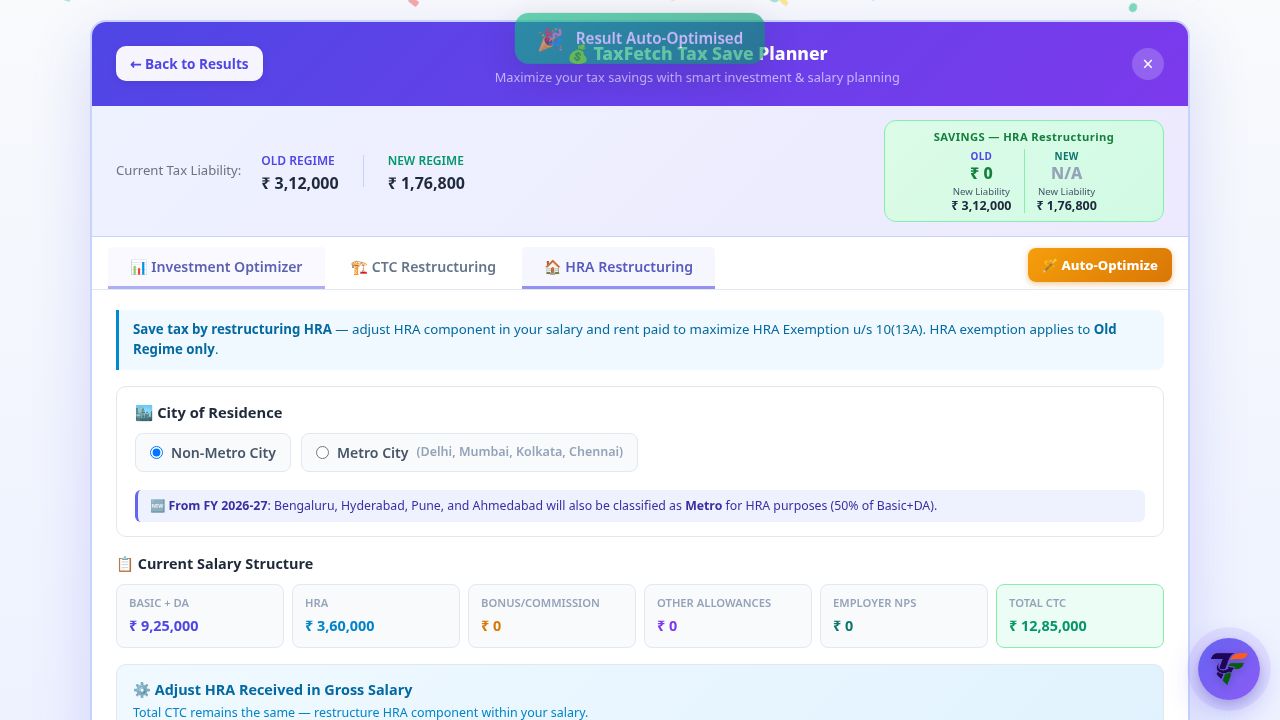This screenshot has width=1280, height=720.
Task: Click the FY 2026-27 metro classification notice
Action: tap(640, 506)
